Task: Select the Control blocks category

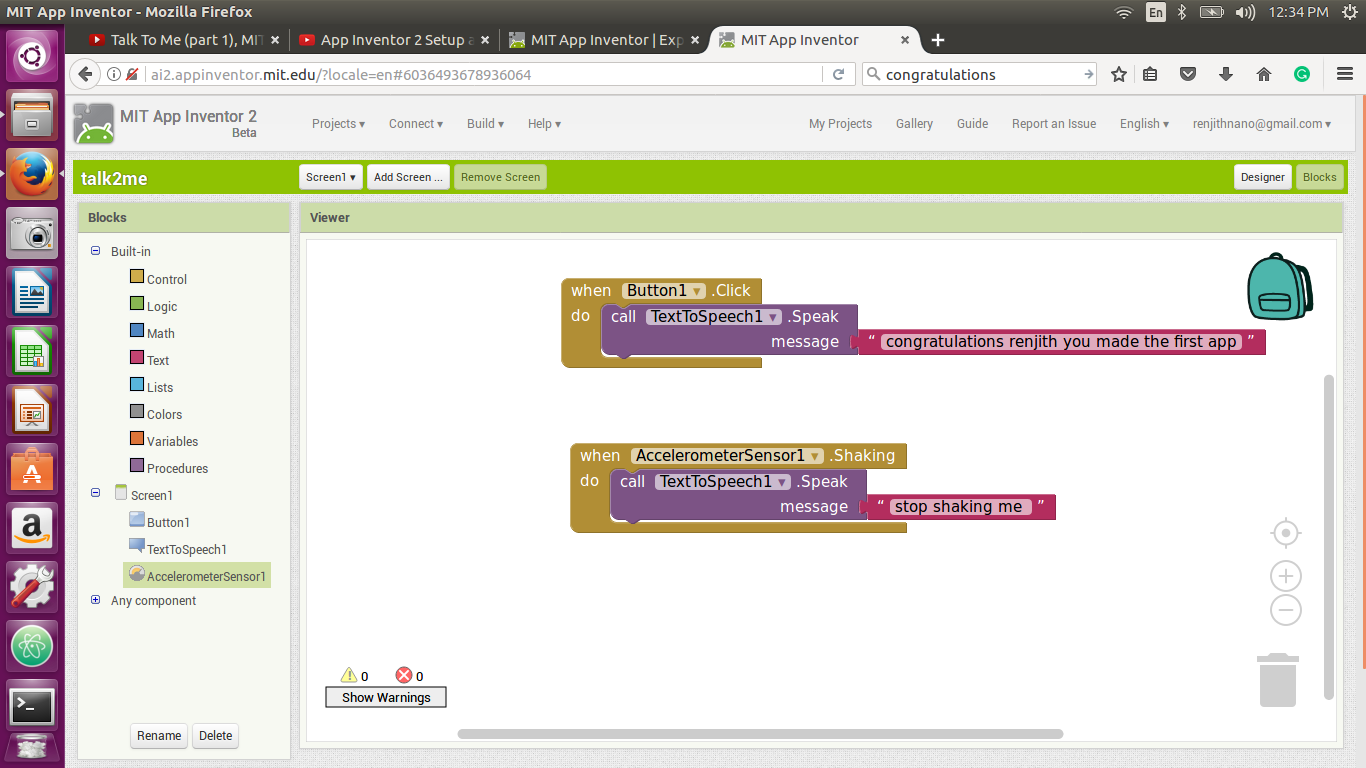Action: click(x=158, y=279)
